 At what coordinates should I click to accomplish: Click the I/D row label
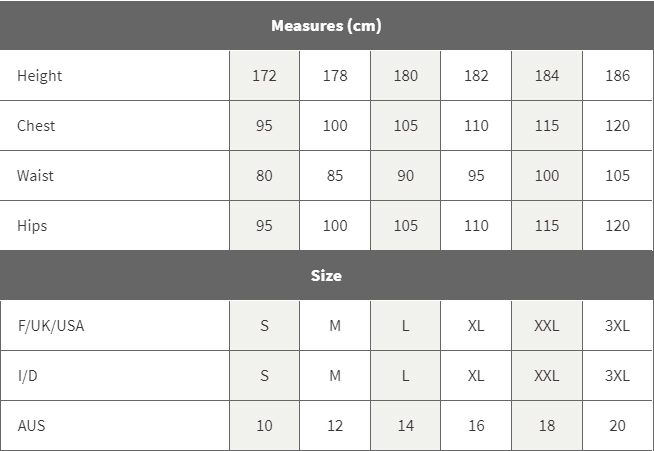(28, 376)
